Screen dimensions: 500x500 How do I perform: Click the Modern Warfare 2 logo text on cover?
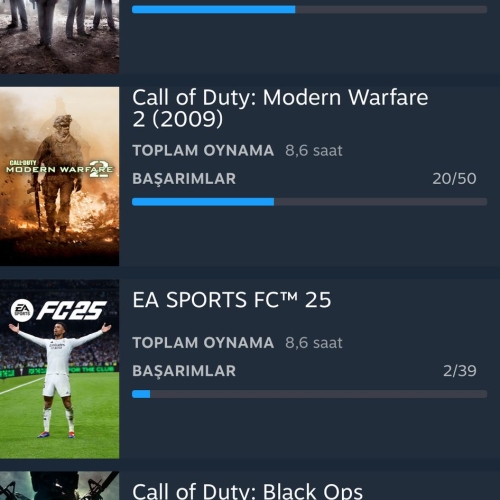point(60,168)
